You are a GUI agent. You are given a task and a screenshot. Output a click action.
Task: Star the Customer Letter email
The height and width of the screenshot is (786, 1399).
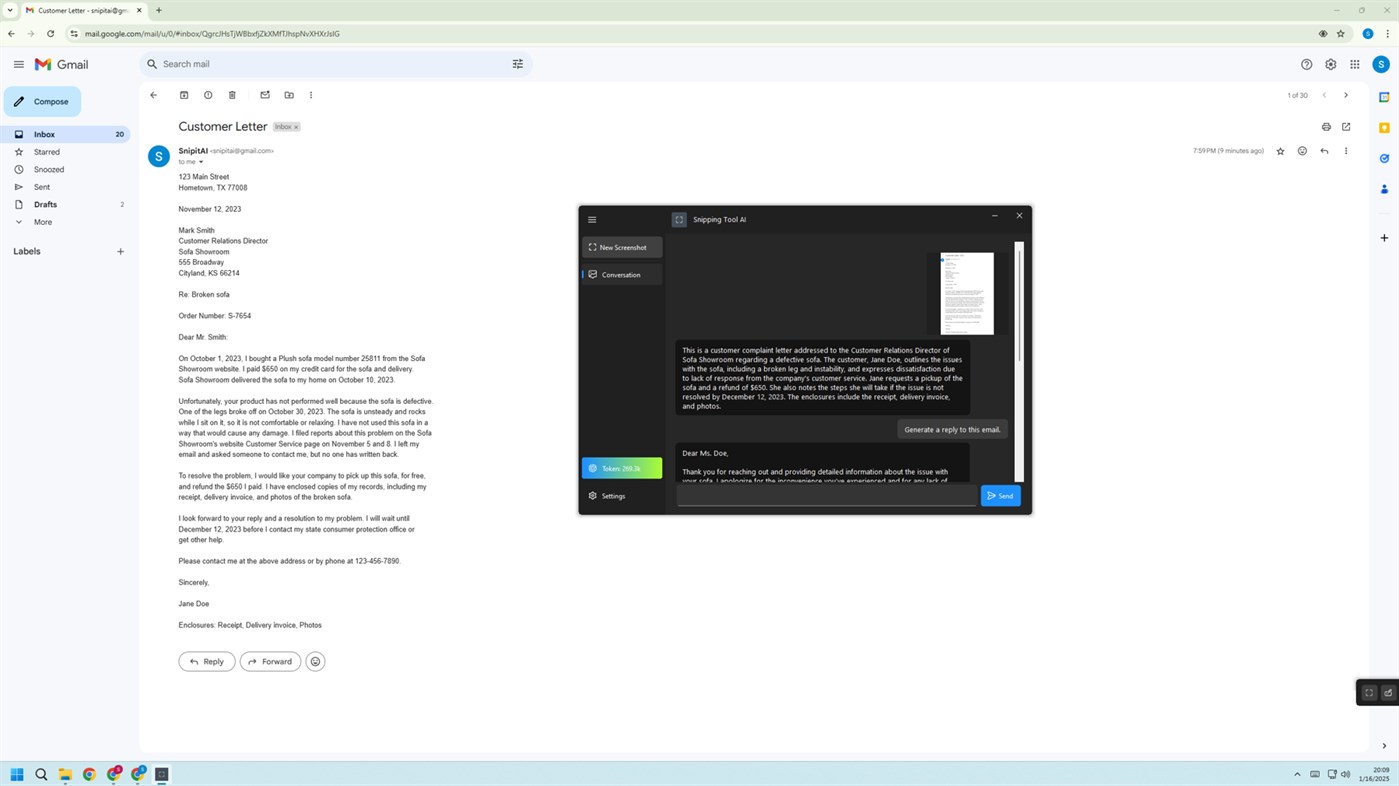pos(1280,151)
